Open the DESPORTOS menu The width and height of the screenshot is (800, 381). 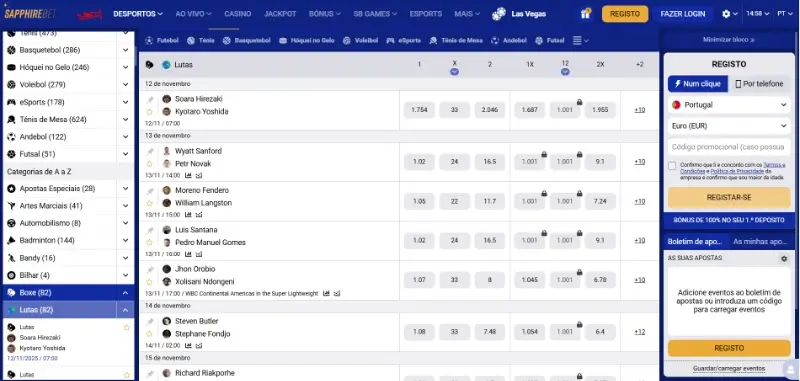click(x=138, y=14)
